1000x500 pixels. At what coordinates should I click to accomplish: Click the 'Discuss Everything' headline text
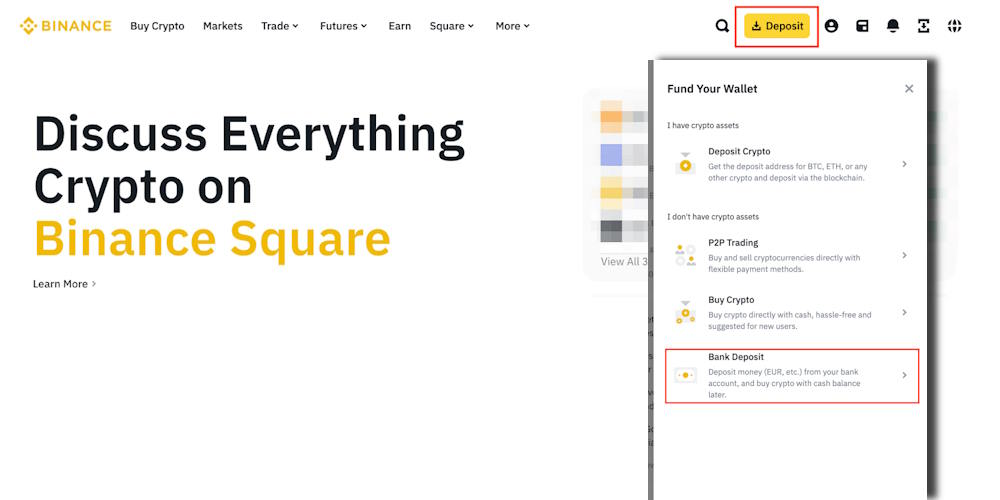coord(249,135)
